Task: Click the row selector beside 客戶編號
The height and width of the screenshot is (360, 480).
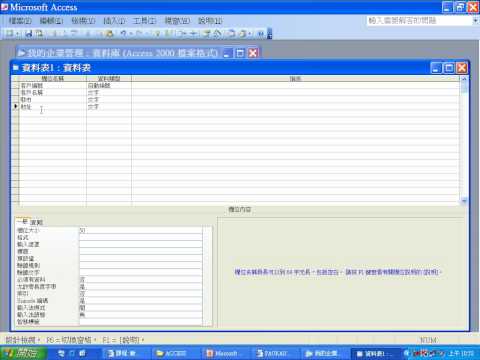Action: tap(15, 86)
